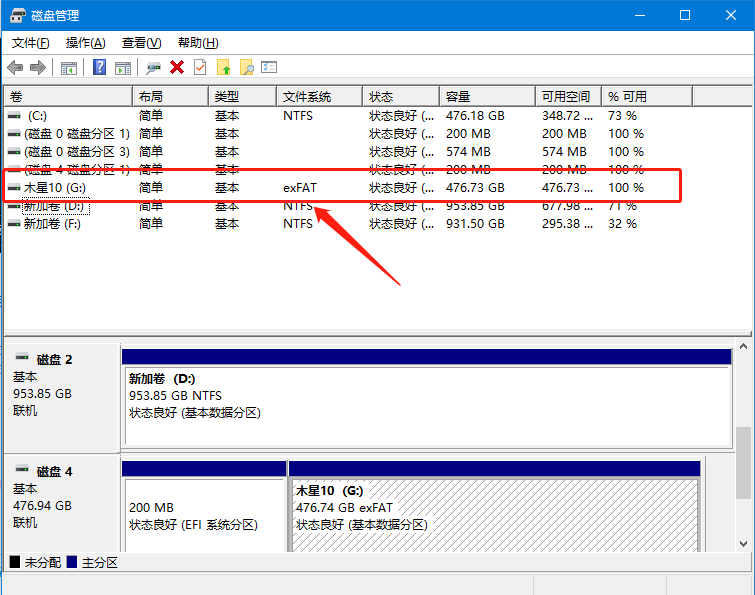Click the 磁盘 4 disk label
This screenshot has height=595, width=755.
click(x=54, y=471)
